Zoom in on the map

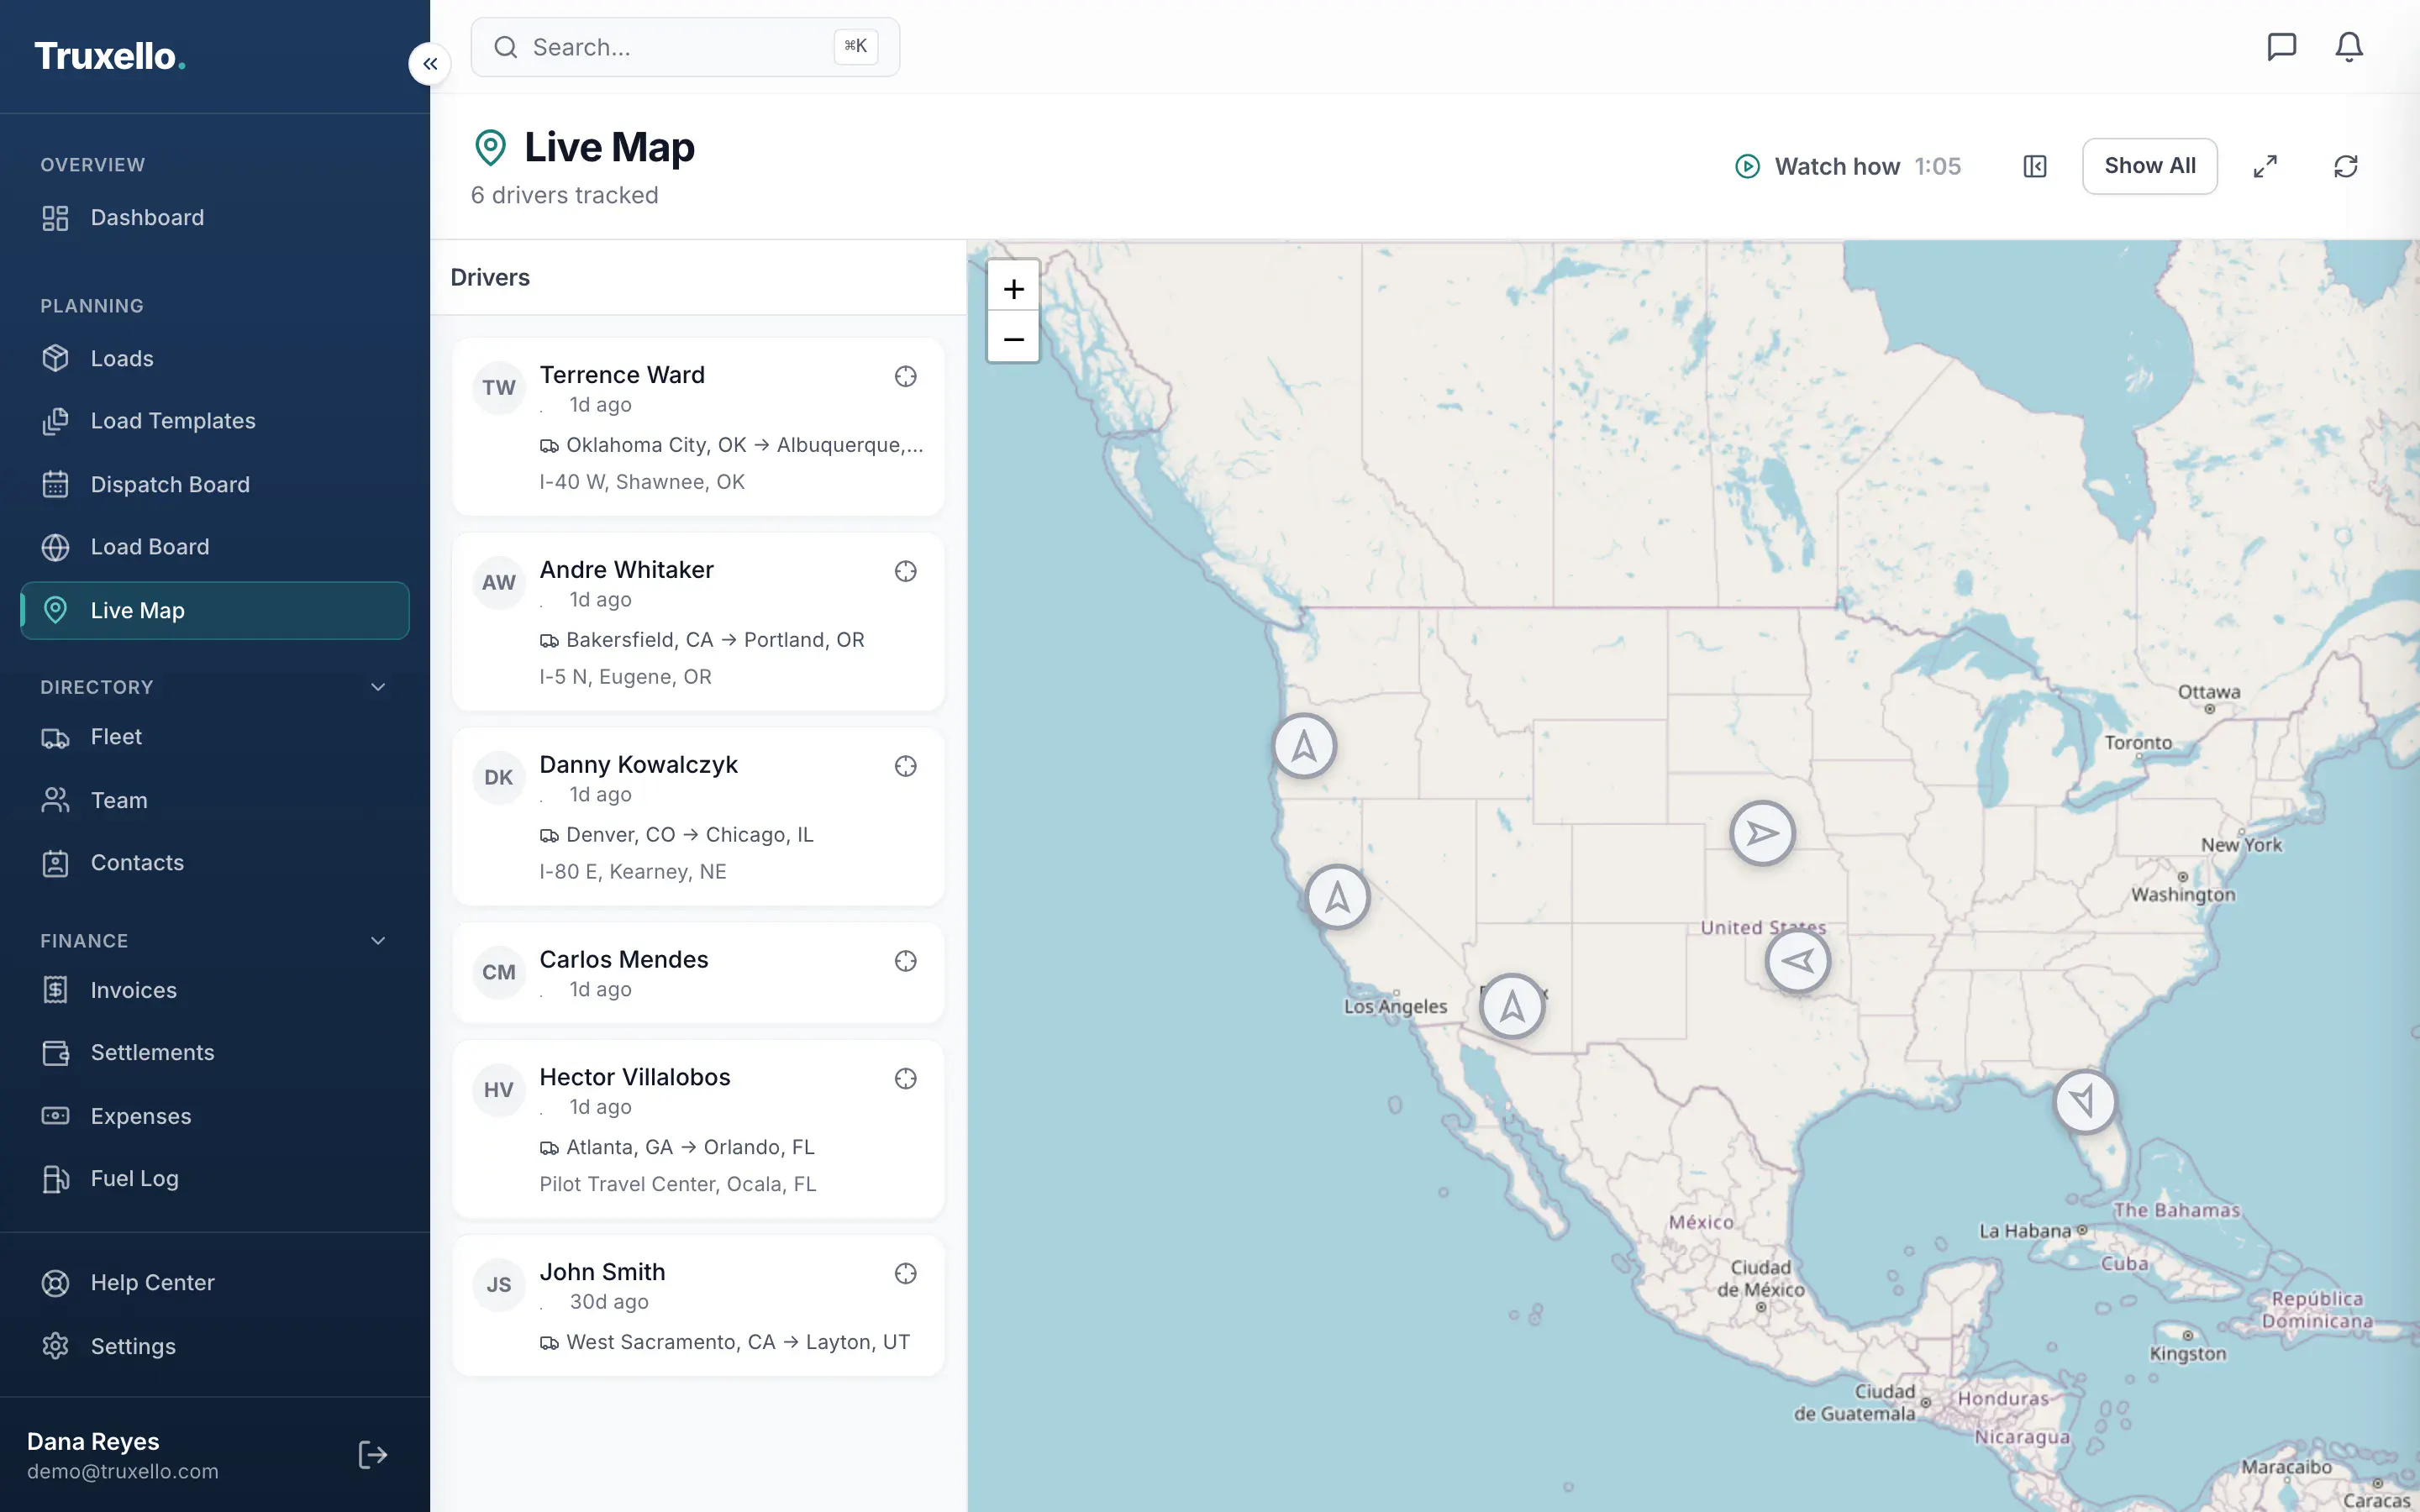pos(1013,289)
